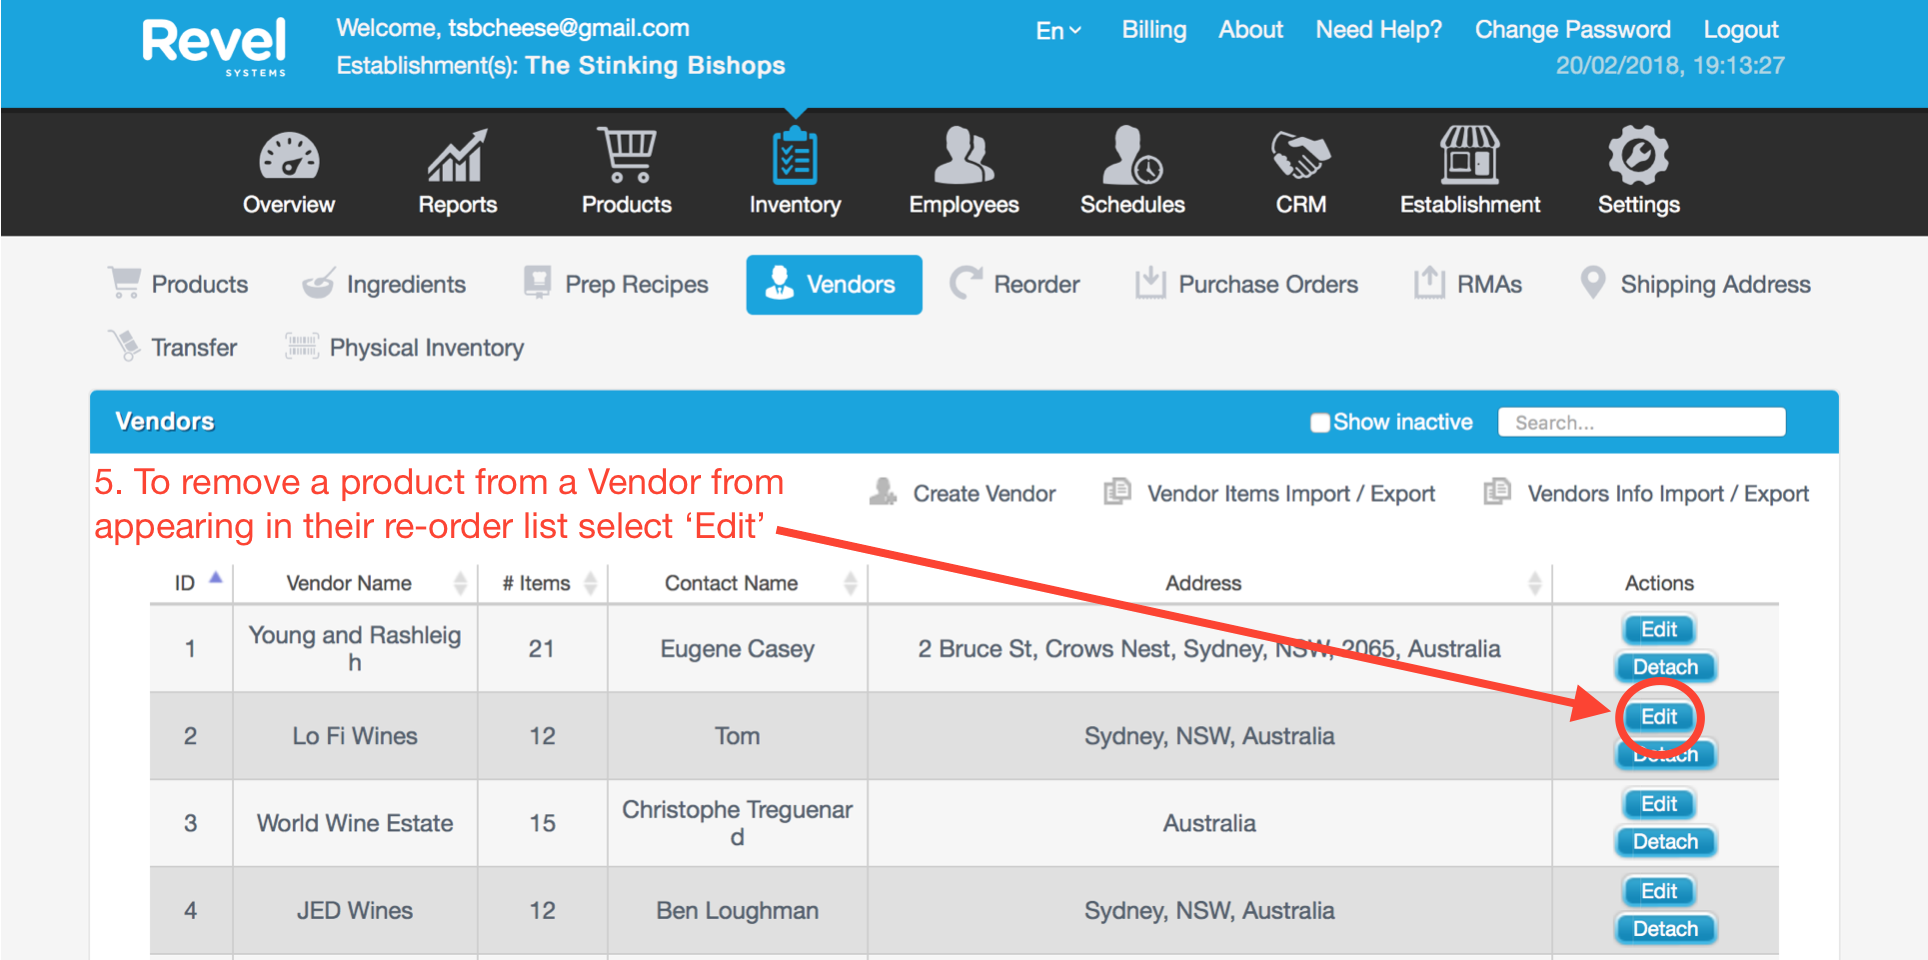The width and height of the screenshot is (1928, 960).
Task: Detach the World Wine Estate vendor
Action: click(x=1665, y=842)
